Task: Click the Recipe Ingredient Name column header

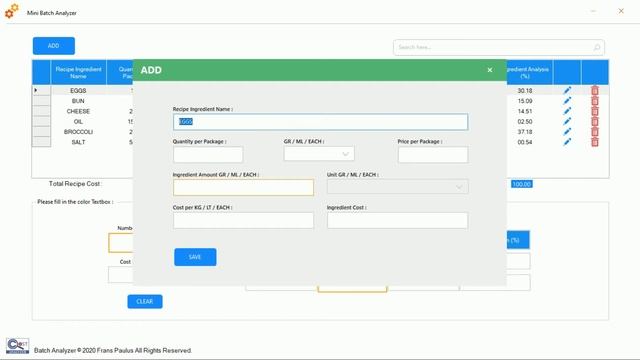Action: (x=78, y=72)
